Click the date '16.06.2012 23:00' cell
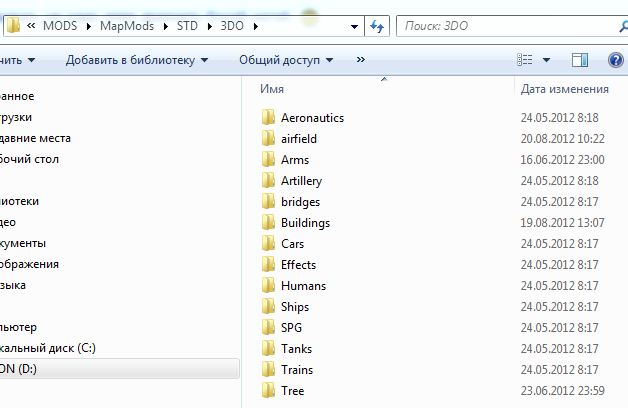 [562, 160]
